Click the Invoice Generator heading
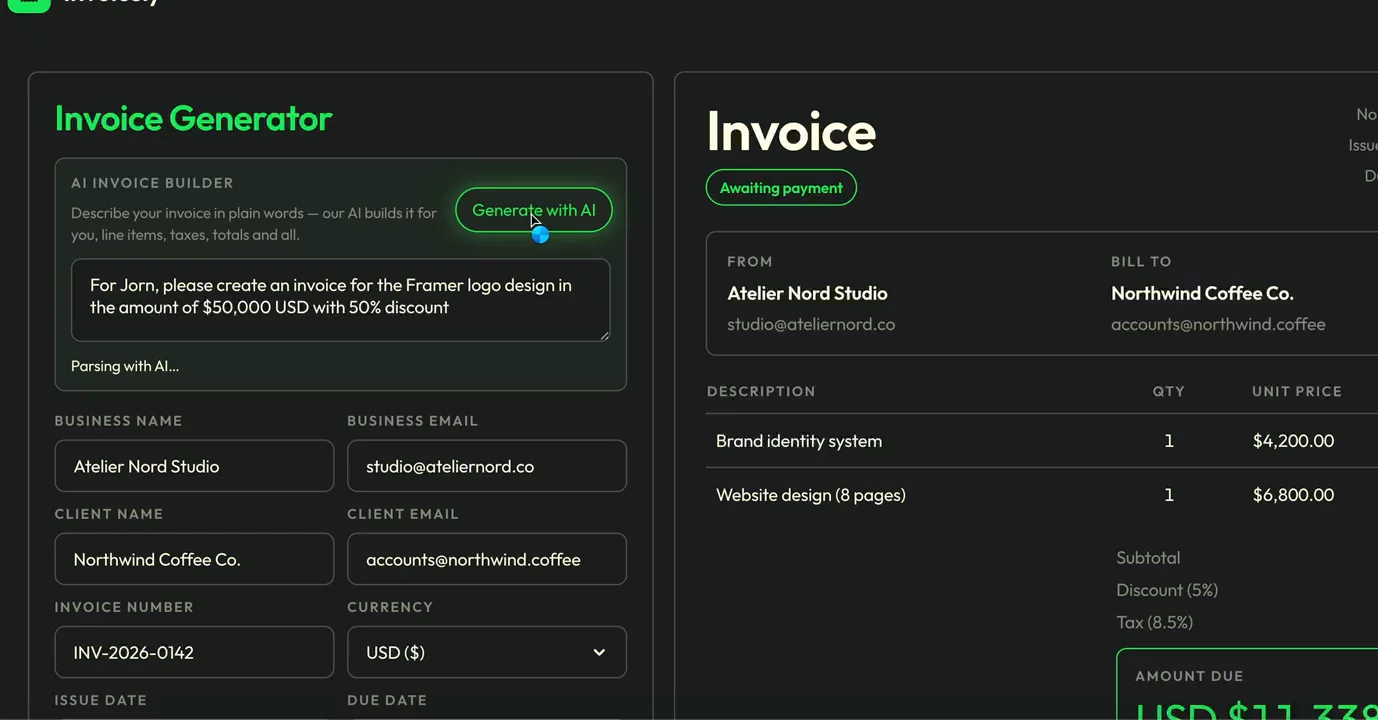 (x=193, y=118)
